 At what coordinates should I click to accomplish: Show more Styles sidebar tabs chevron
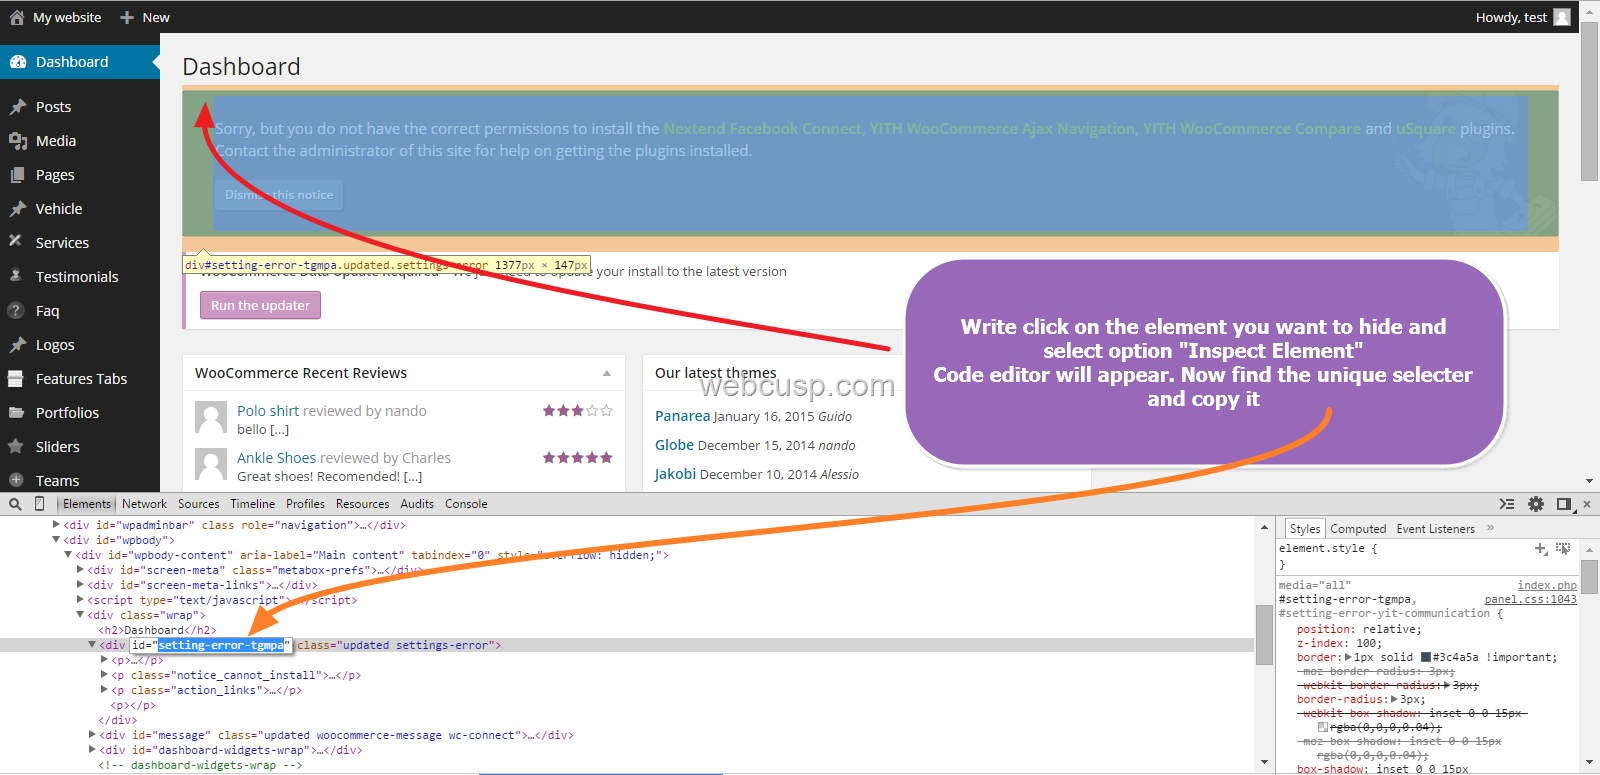pyautogui.click(x=1490, y=528)
